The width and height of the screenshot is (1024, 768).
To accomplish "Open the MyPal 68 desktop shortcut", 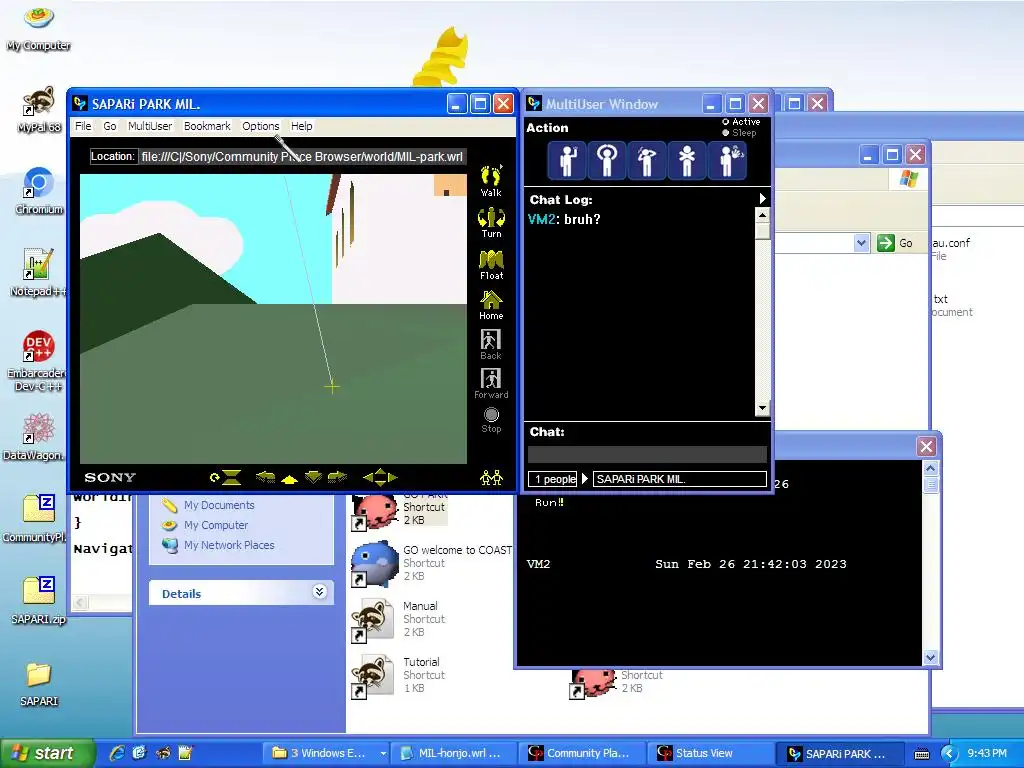I will [x=39, y=109].
